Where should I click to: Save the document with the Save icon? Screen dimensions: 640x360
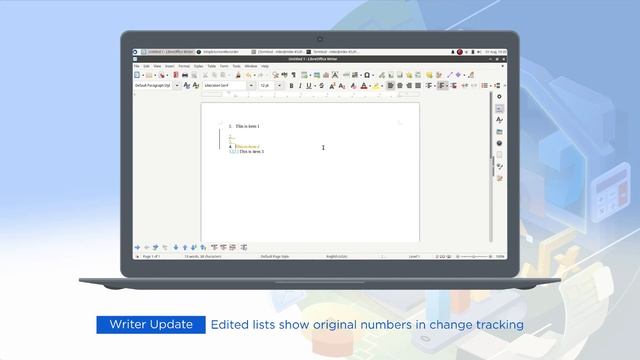[x=162, y=75]
